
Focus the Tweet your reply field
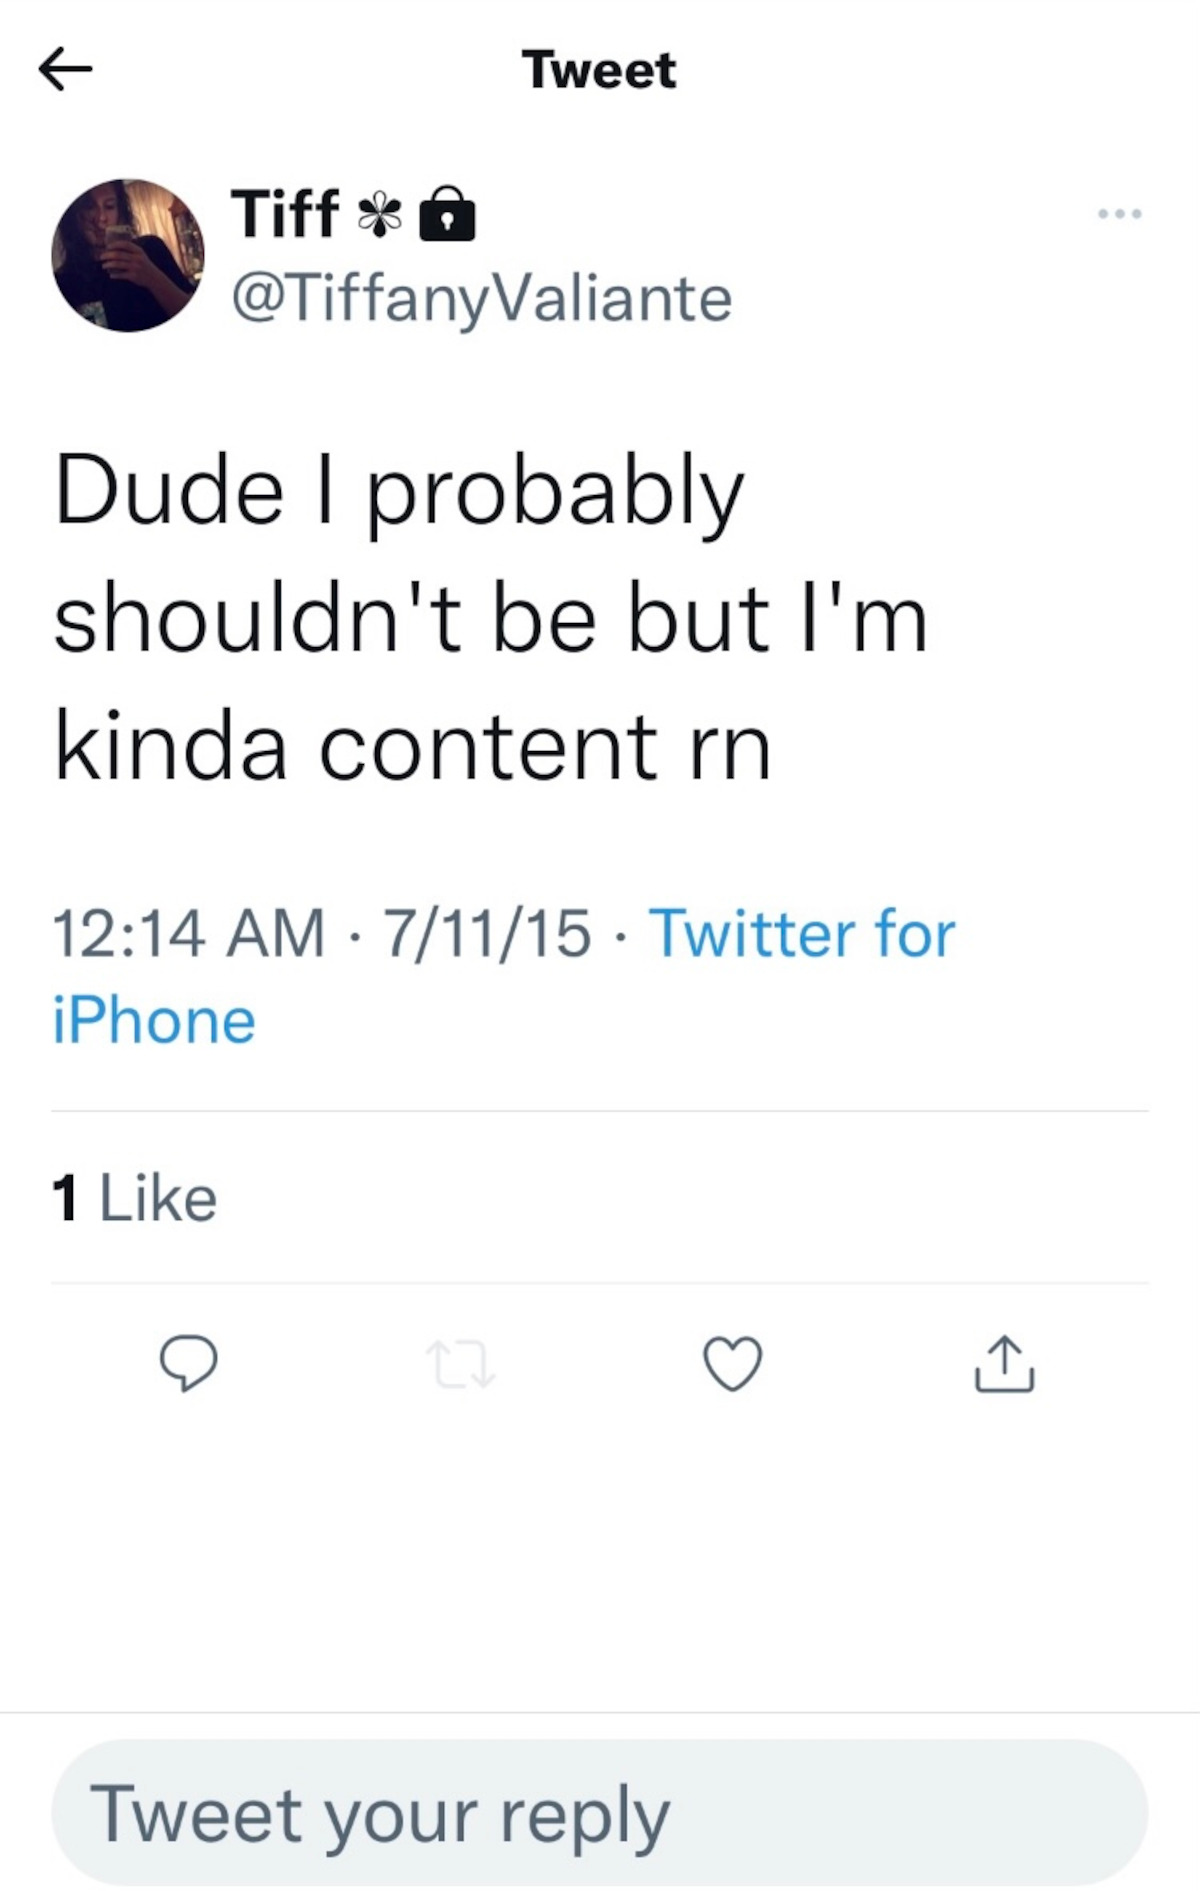599,1812
